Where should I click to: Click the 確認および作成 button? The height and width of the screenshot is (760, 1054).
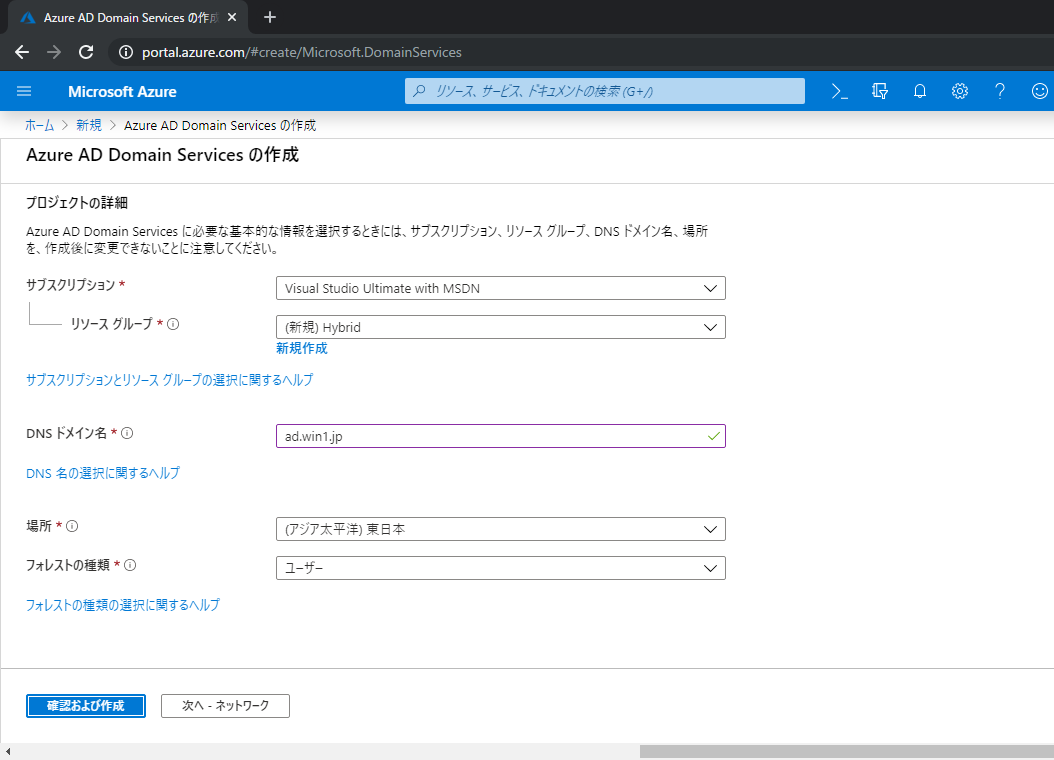pyautogui.click(x=86, y=706)
